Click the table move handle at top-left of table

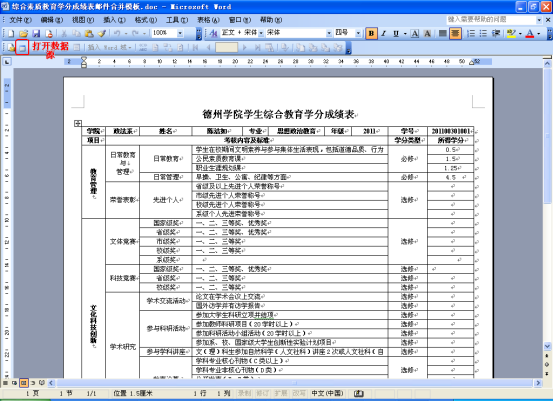click(x=78, y=123)
